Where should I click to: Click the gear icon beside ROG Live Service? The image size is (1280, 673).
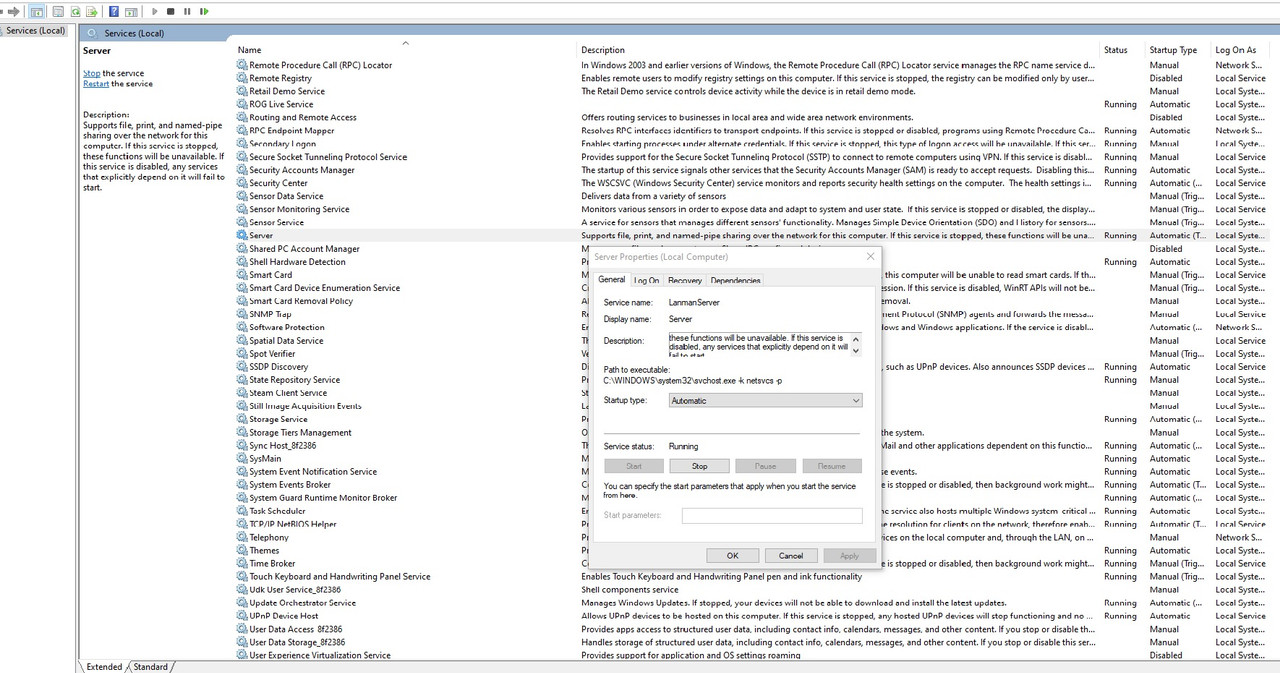242,104
